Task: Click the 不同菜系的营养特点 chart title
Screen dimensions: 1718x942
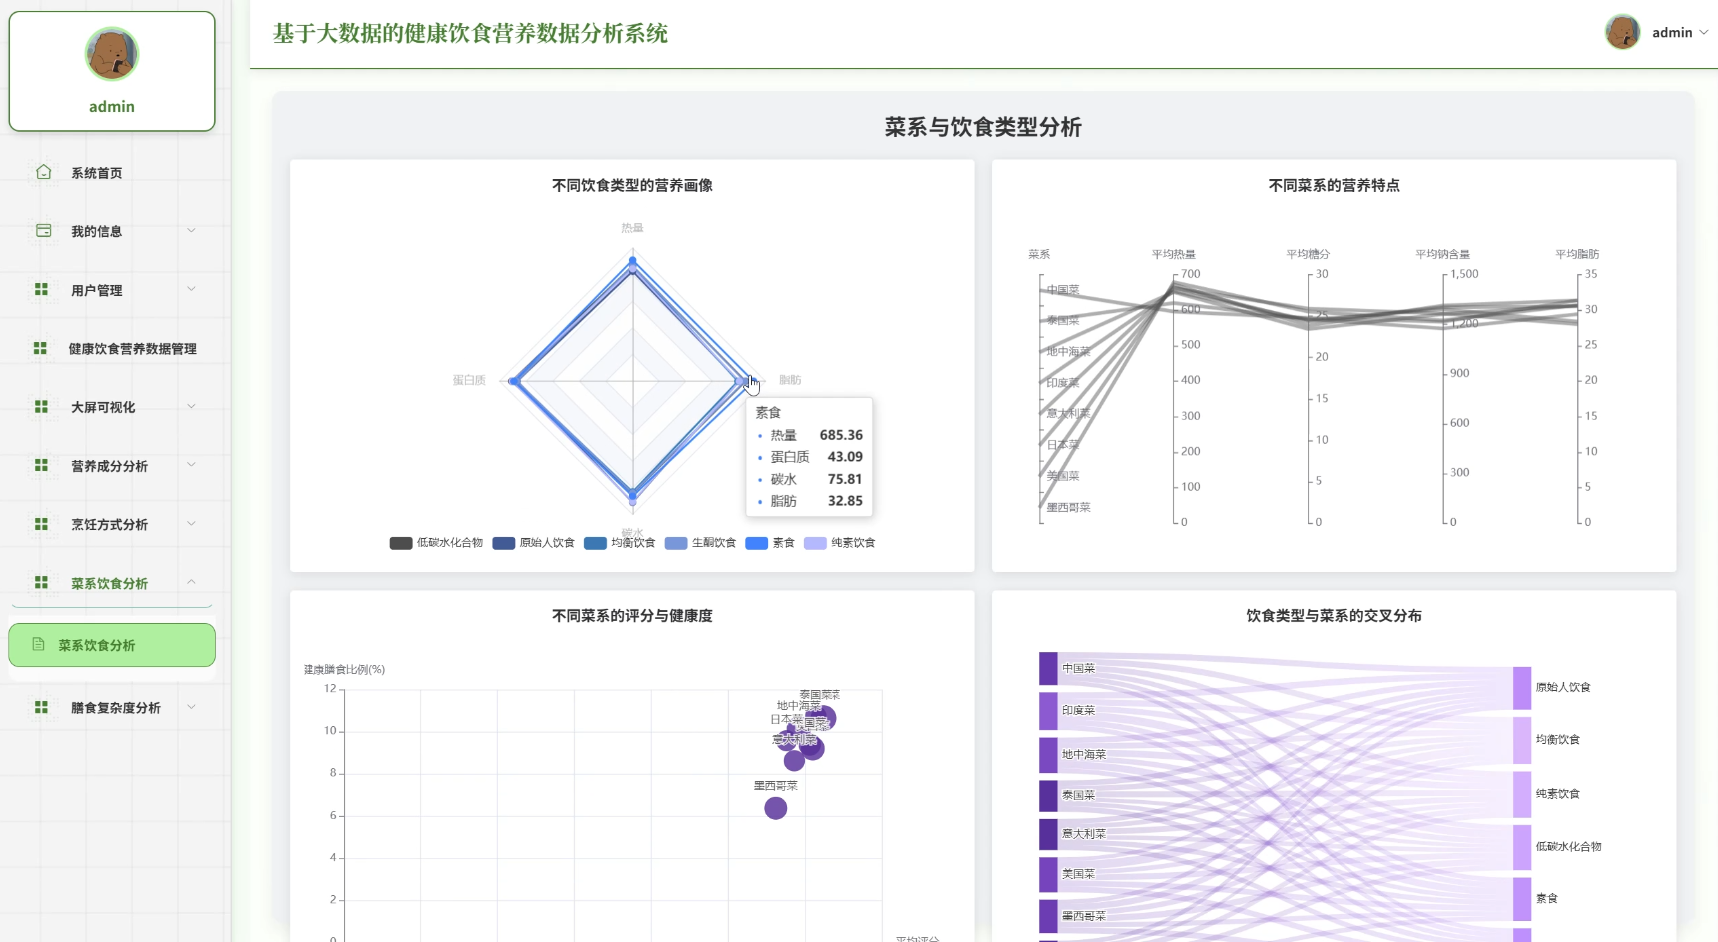Action: [1334, 185]
